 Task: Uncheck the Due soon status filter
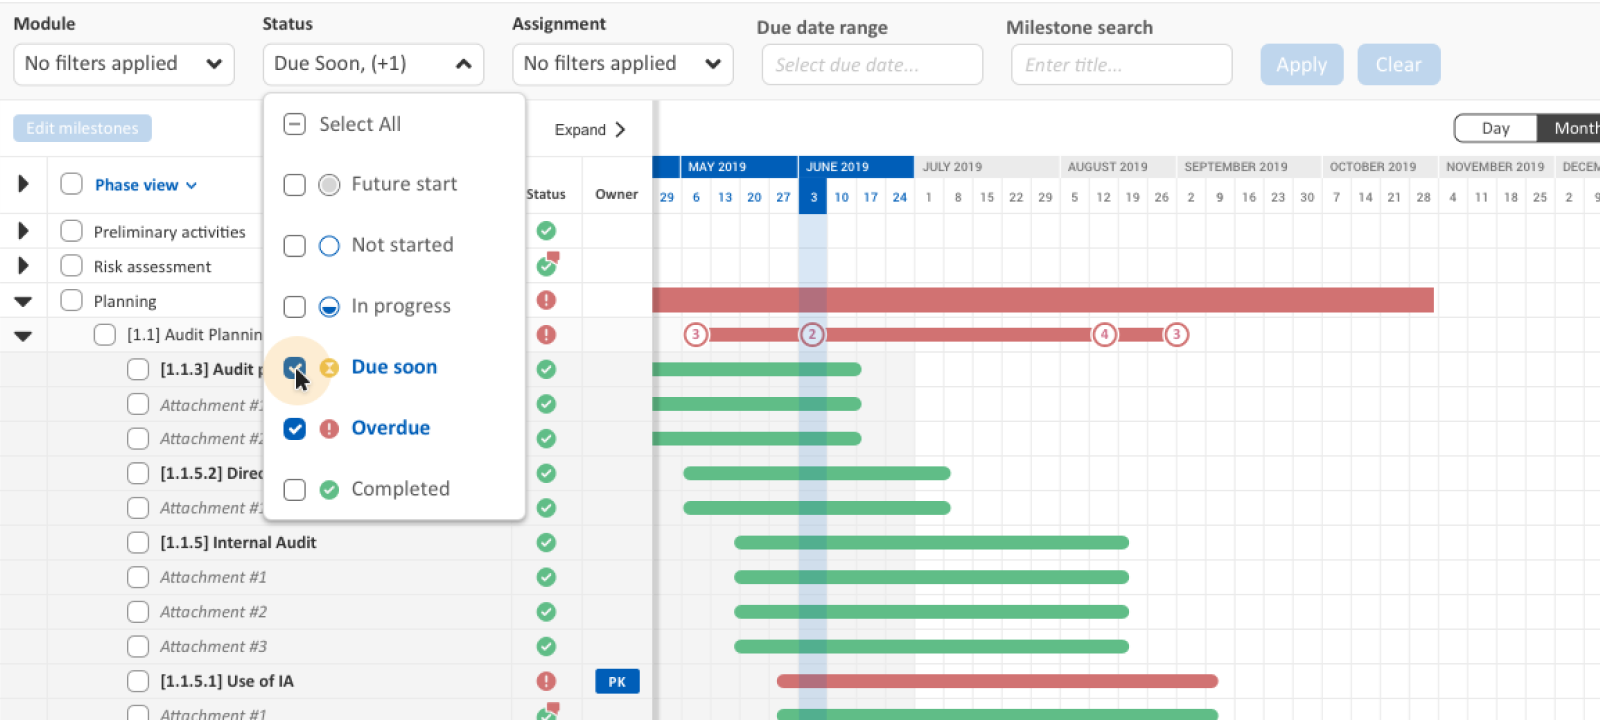[294, 367]
